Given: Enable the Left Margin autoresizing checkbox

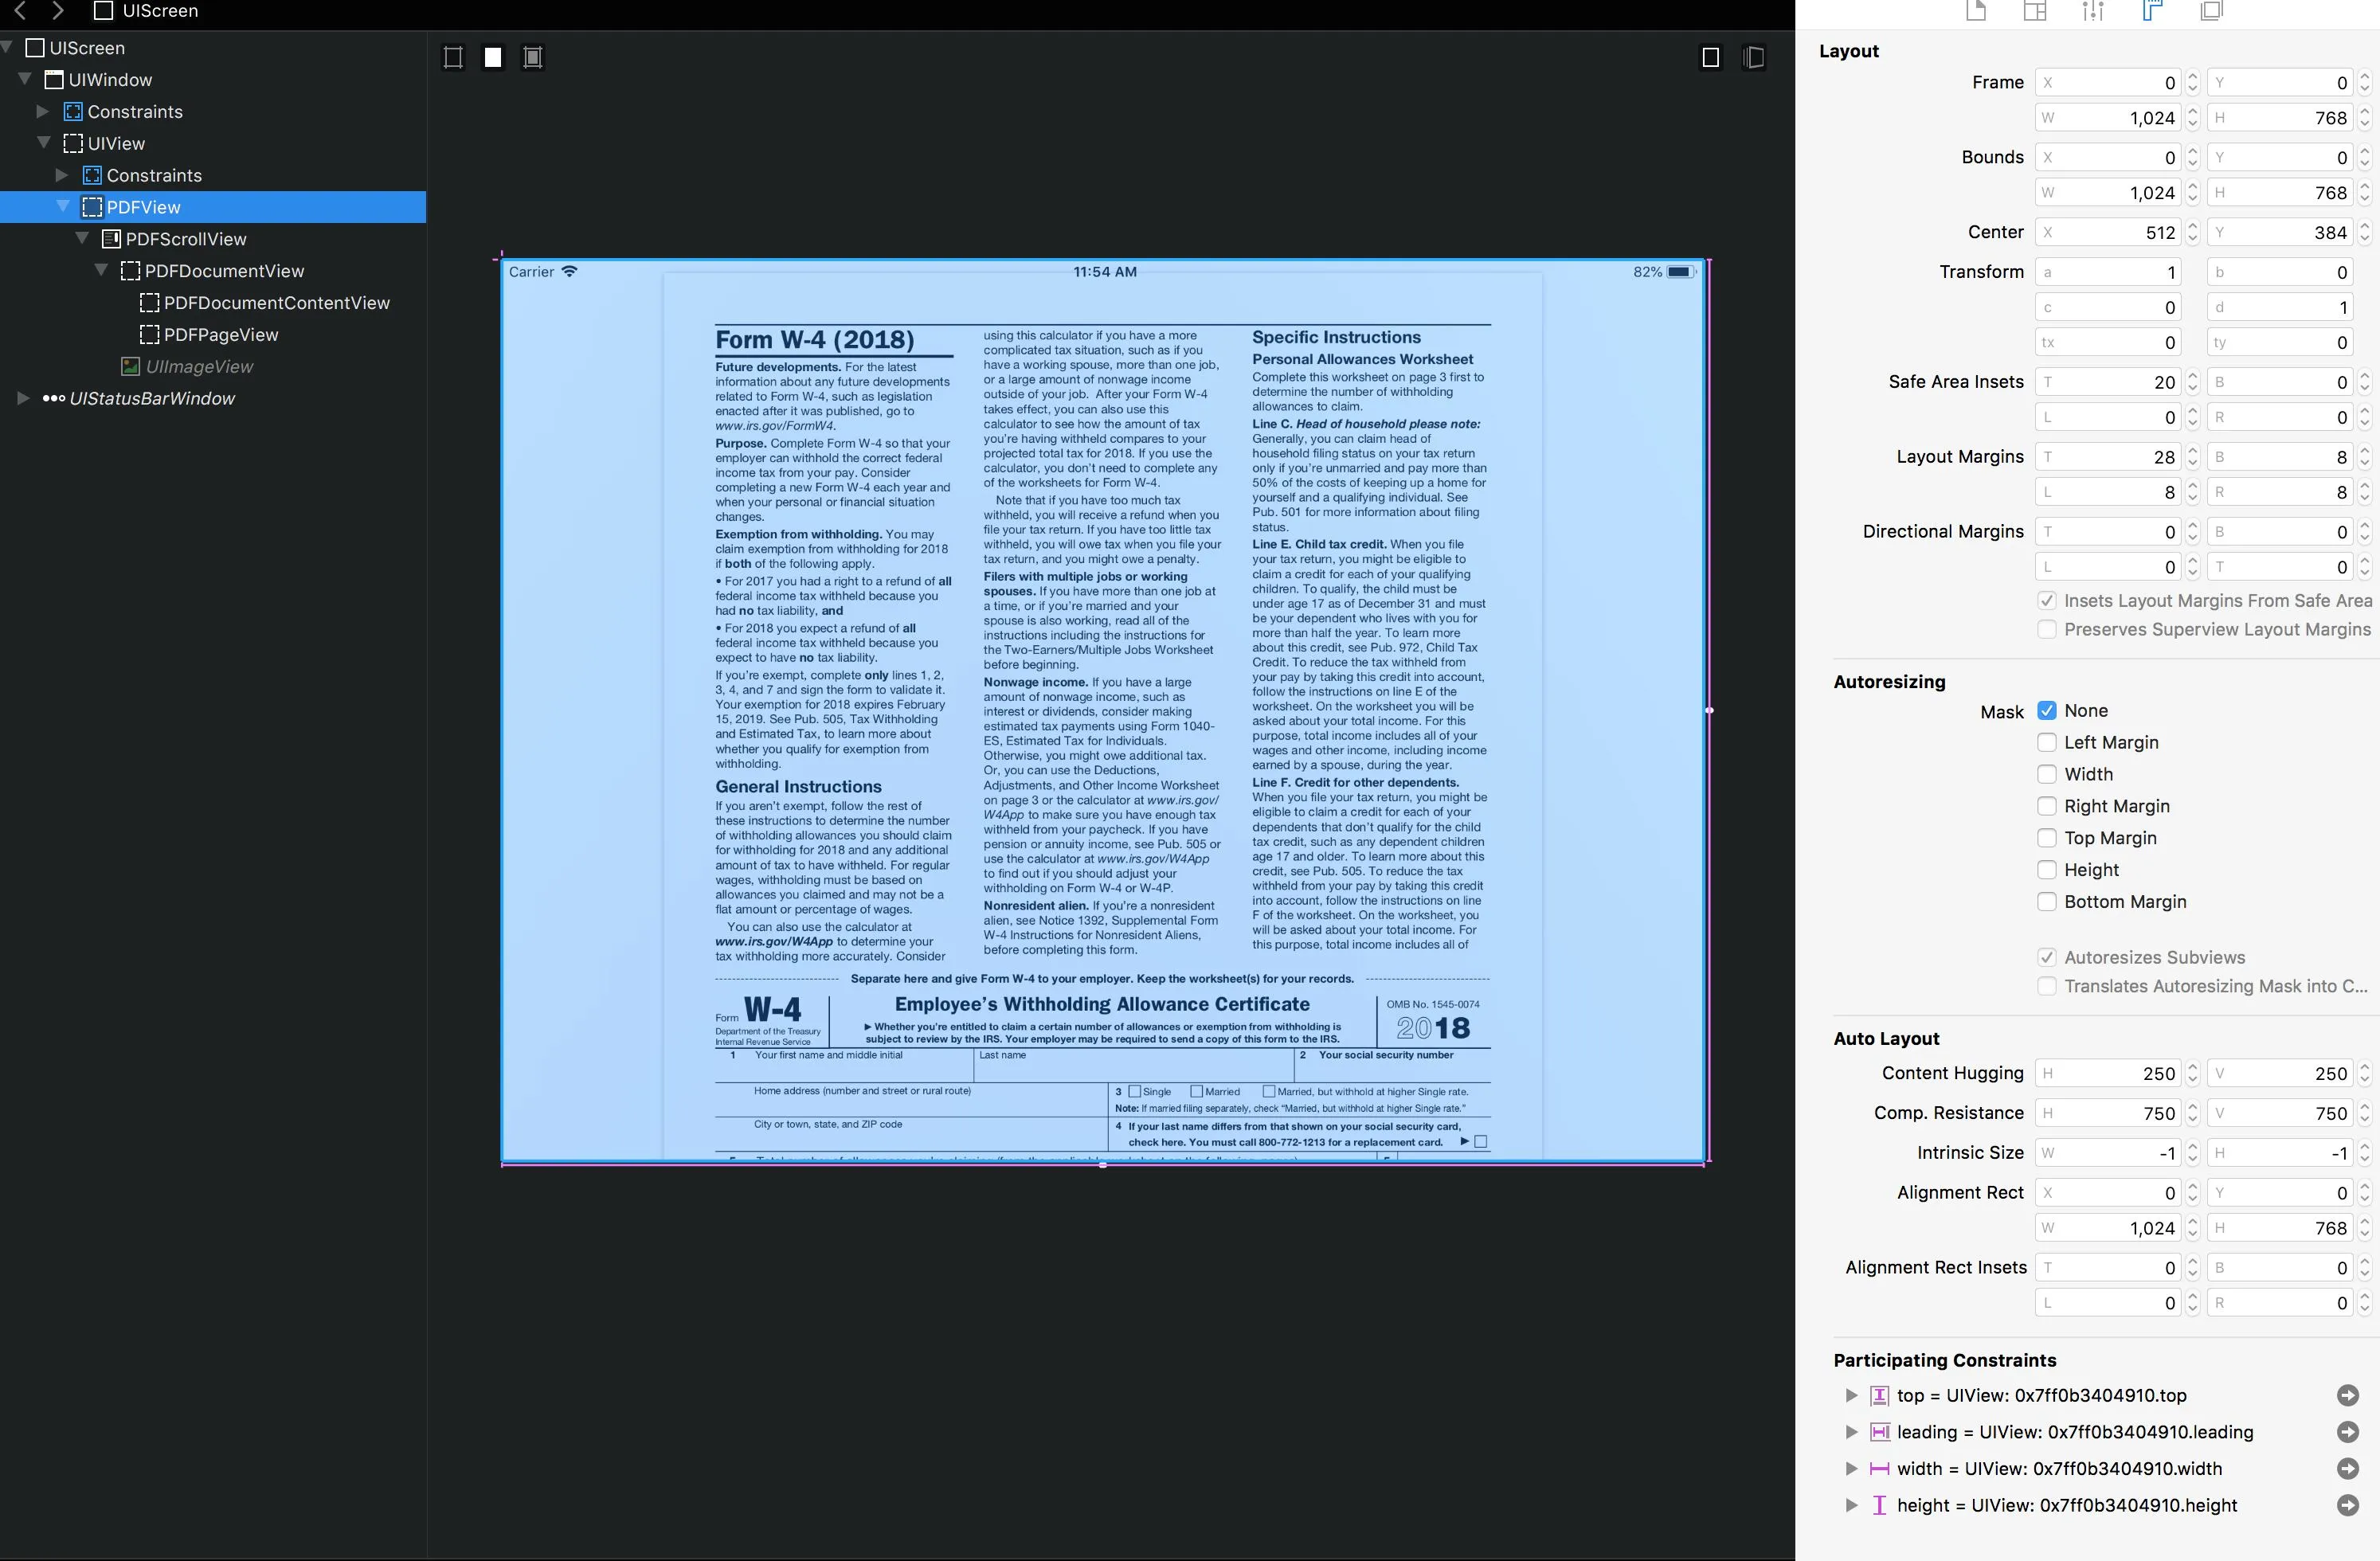Looking at the screenshot, I should tap(2047, 743).
